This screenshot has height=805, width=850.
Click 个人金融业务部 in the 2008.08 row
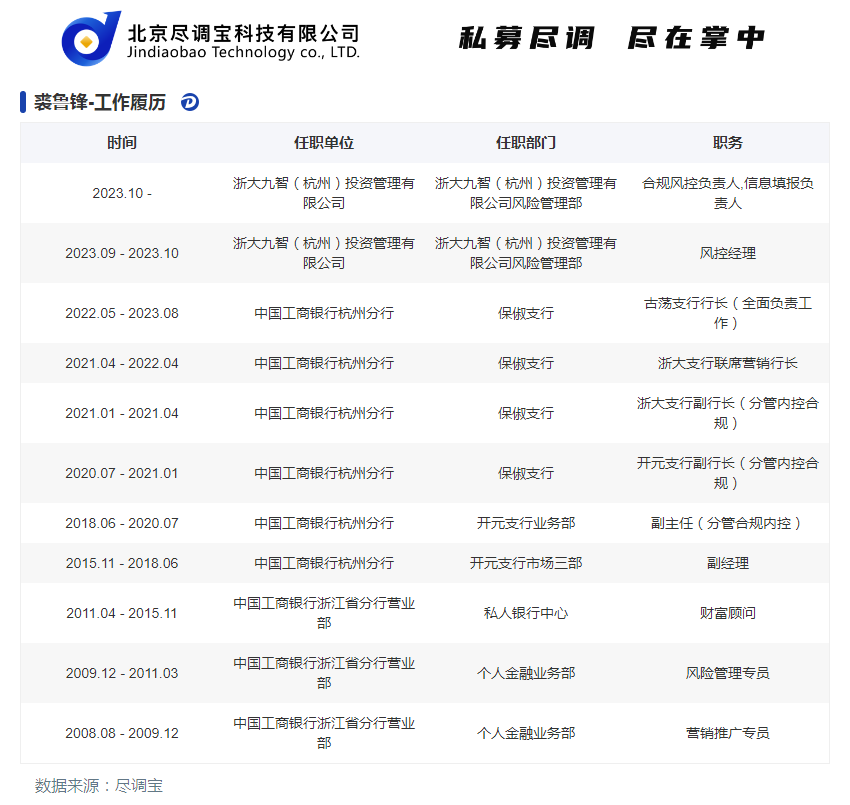[526, 733]
